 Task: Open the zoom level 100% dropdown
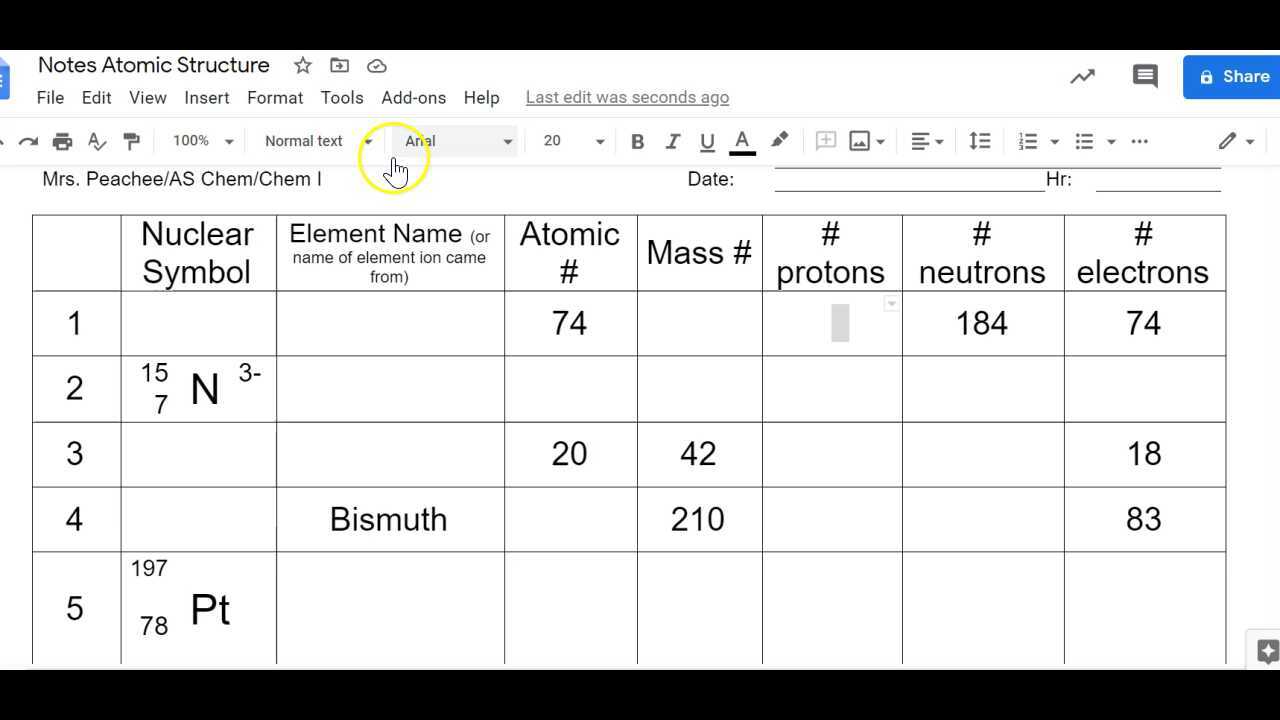pyautogui.click(x=200, y=141)
